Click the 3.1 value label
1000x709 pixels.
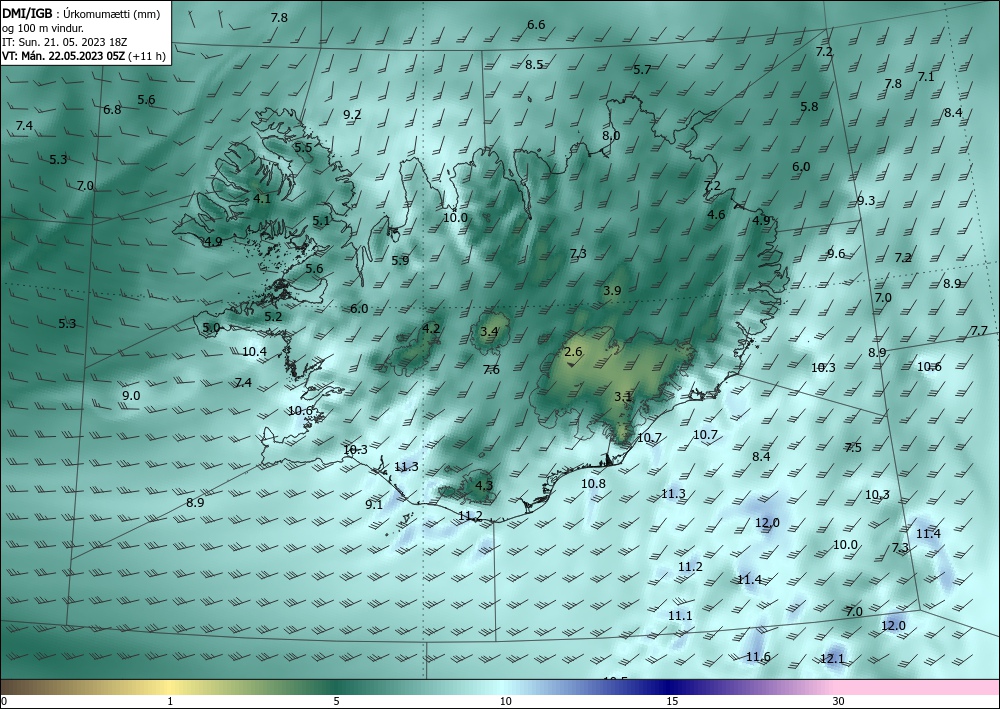[622, 397]
